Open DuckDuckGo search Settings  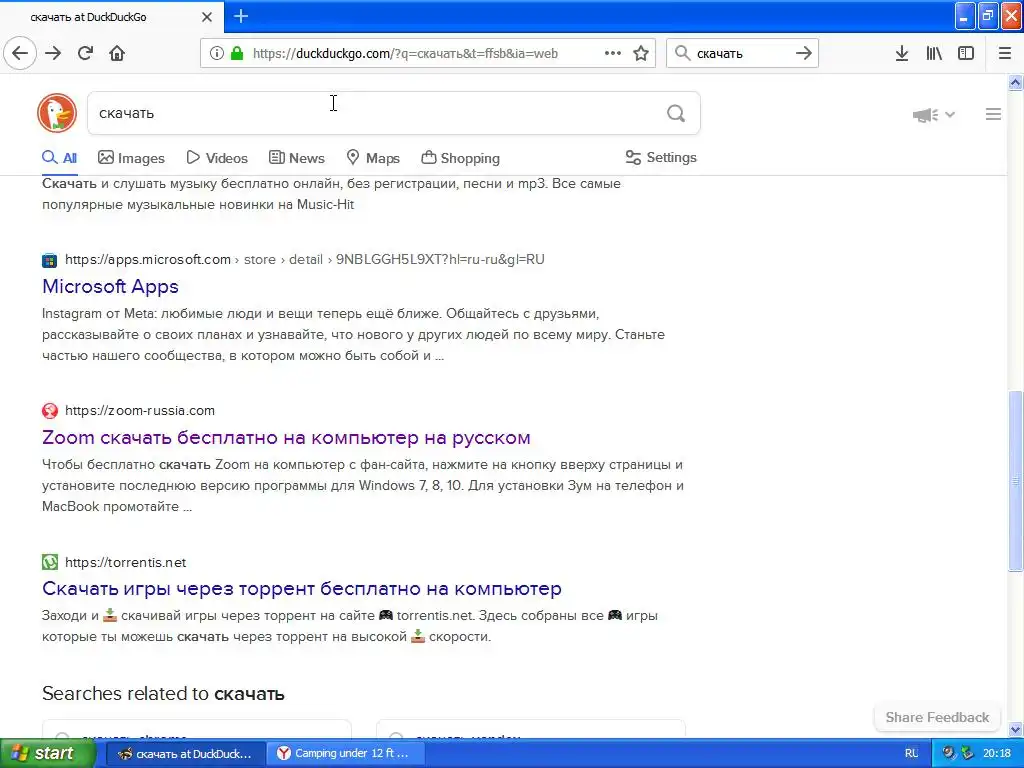(x=661, y=157)
